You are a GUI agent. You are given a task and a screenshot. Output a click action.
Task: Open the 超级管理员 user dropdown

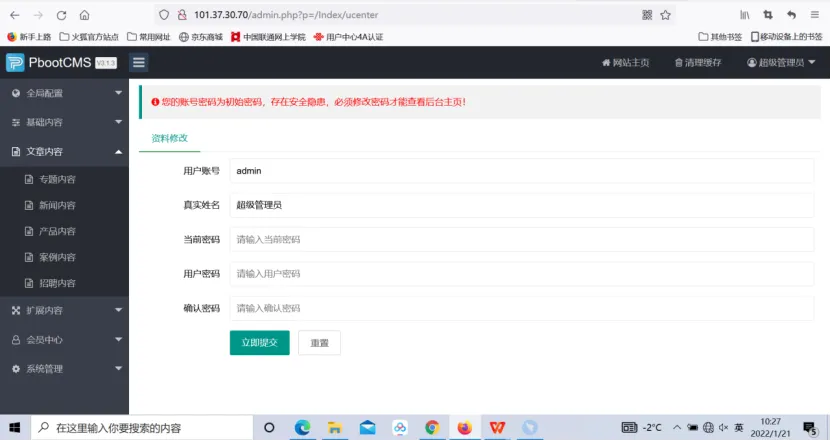click(x=781, y=63)
